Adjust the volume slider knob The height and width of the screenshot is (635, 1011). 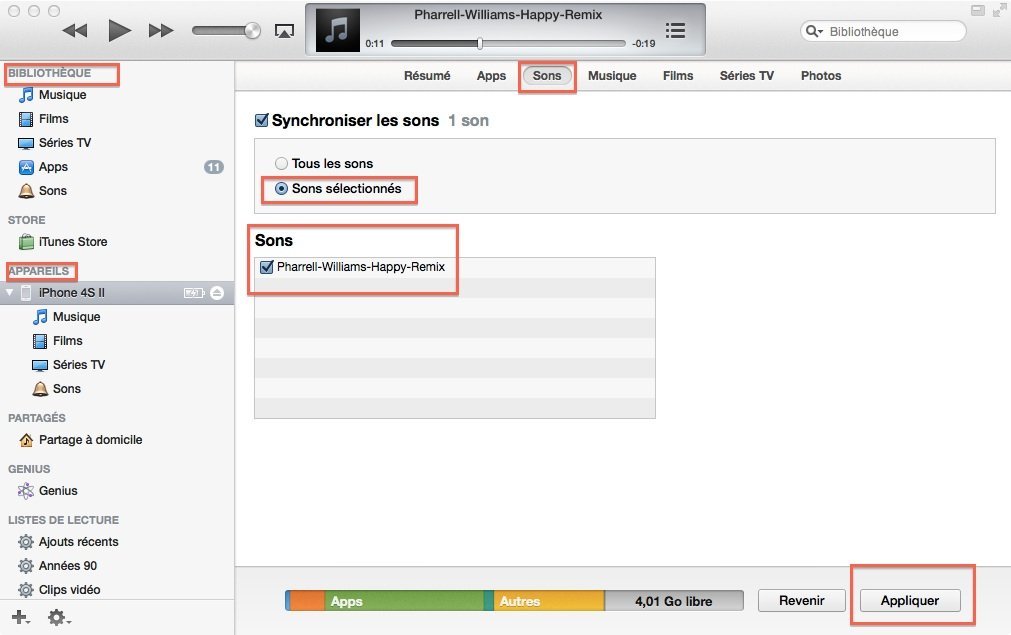252,30
